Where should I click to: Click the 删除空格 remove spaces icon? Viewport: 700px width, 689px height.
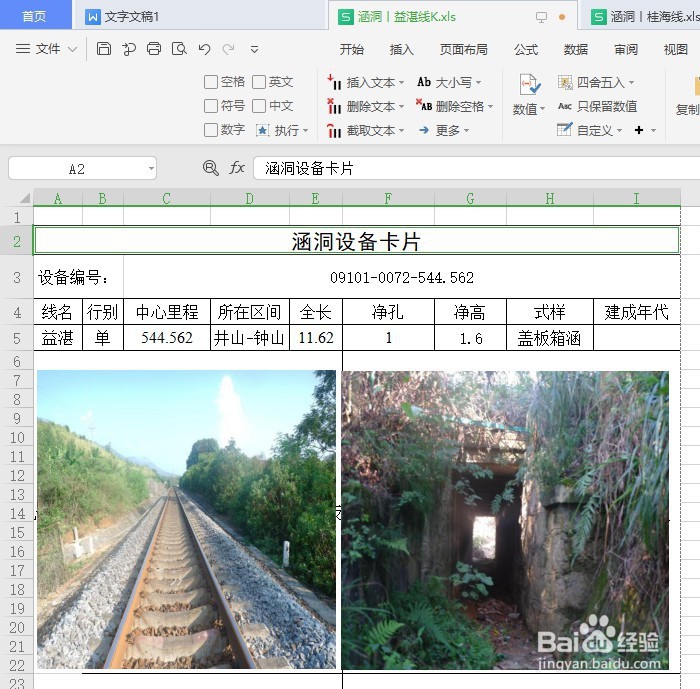424,105
